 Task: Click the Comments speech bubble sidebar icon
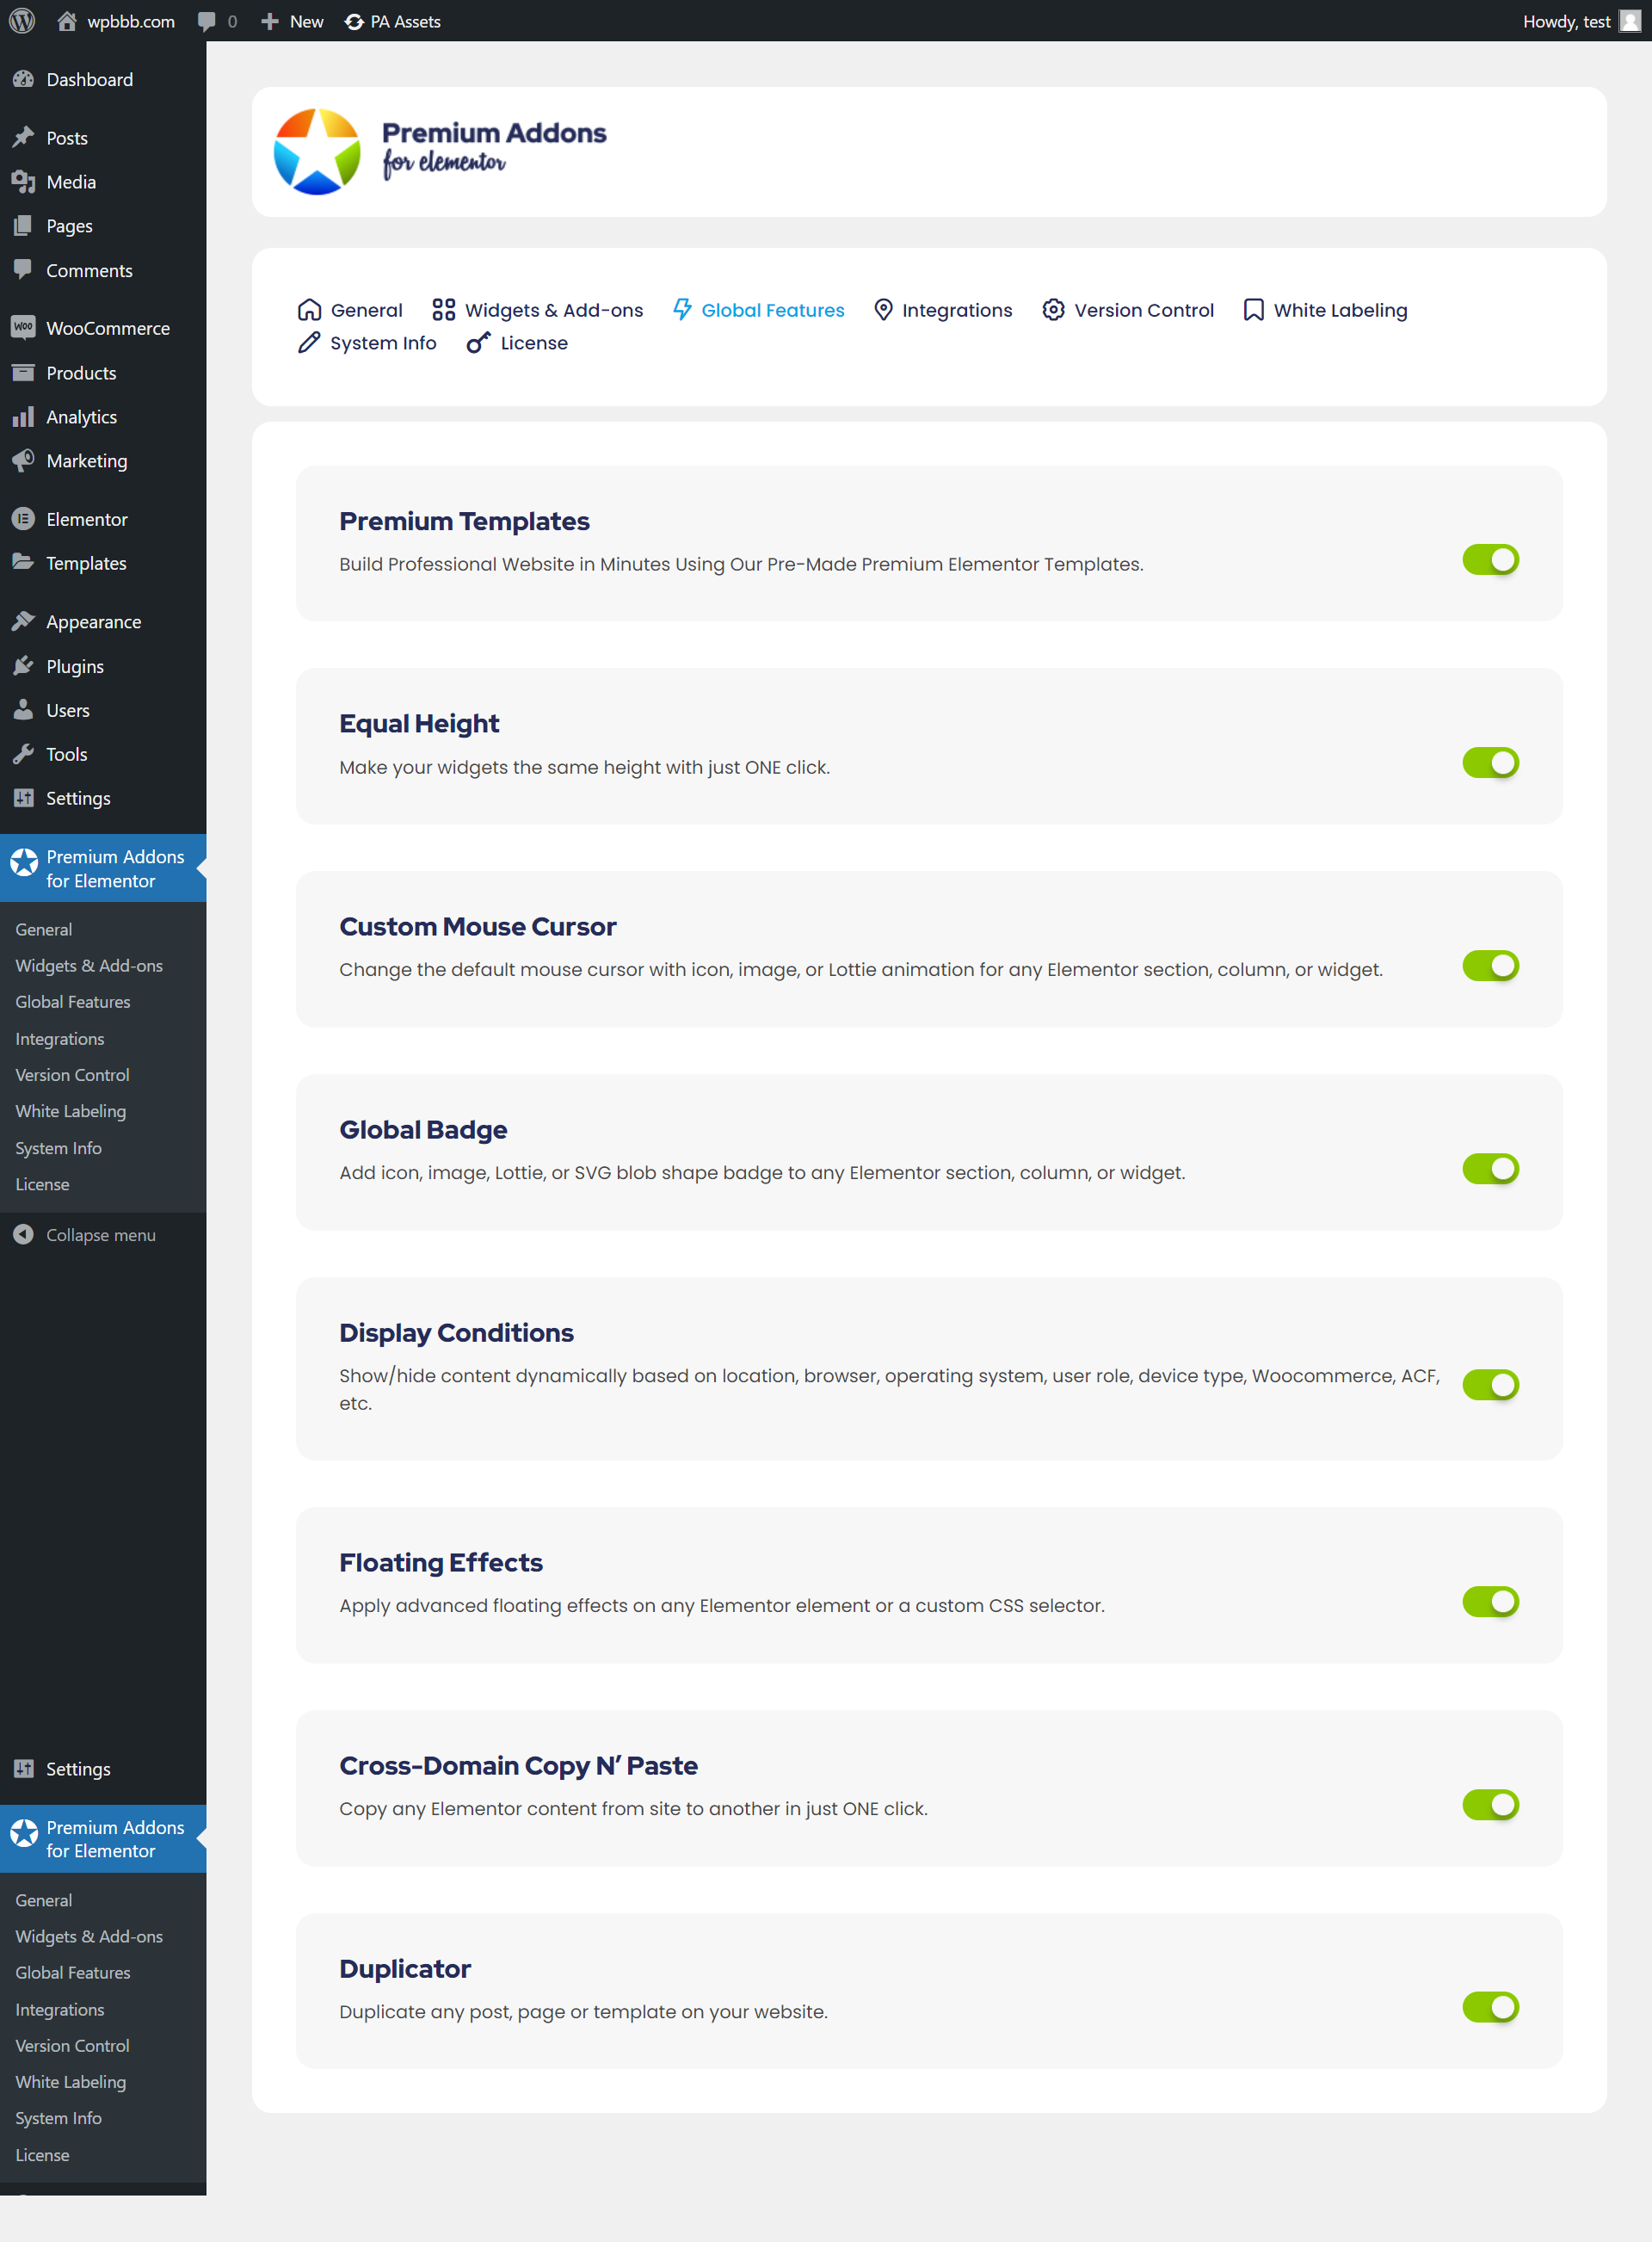pos(24,270)
